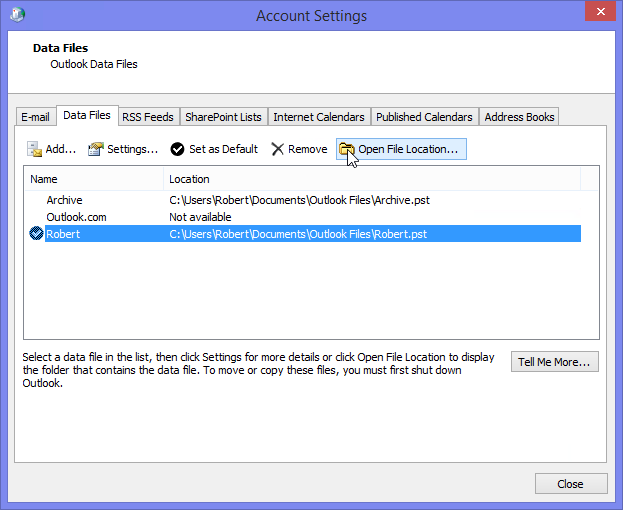Viewport: 623px width, 510px height.
Task: Show the Address Books tab
Action: 519,117
